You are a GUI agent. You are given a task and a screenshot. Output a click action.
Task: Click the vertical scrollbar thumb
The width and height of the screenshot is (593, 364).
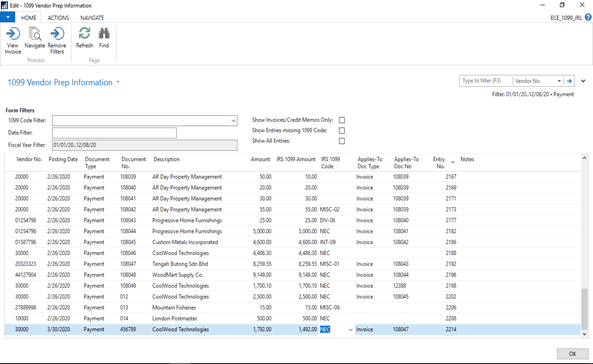pos(584,309)
